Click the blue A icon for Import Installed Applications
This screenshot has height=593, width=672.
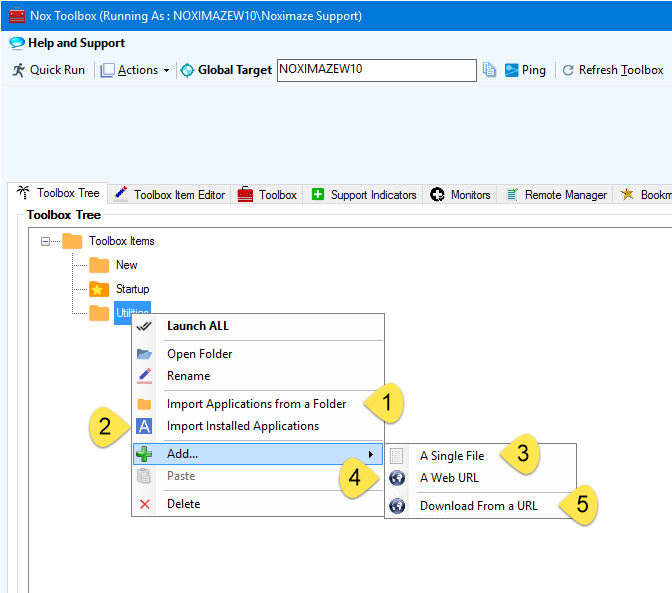tap(144, 426)
